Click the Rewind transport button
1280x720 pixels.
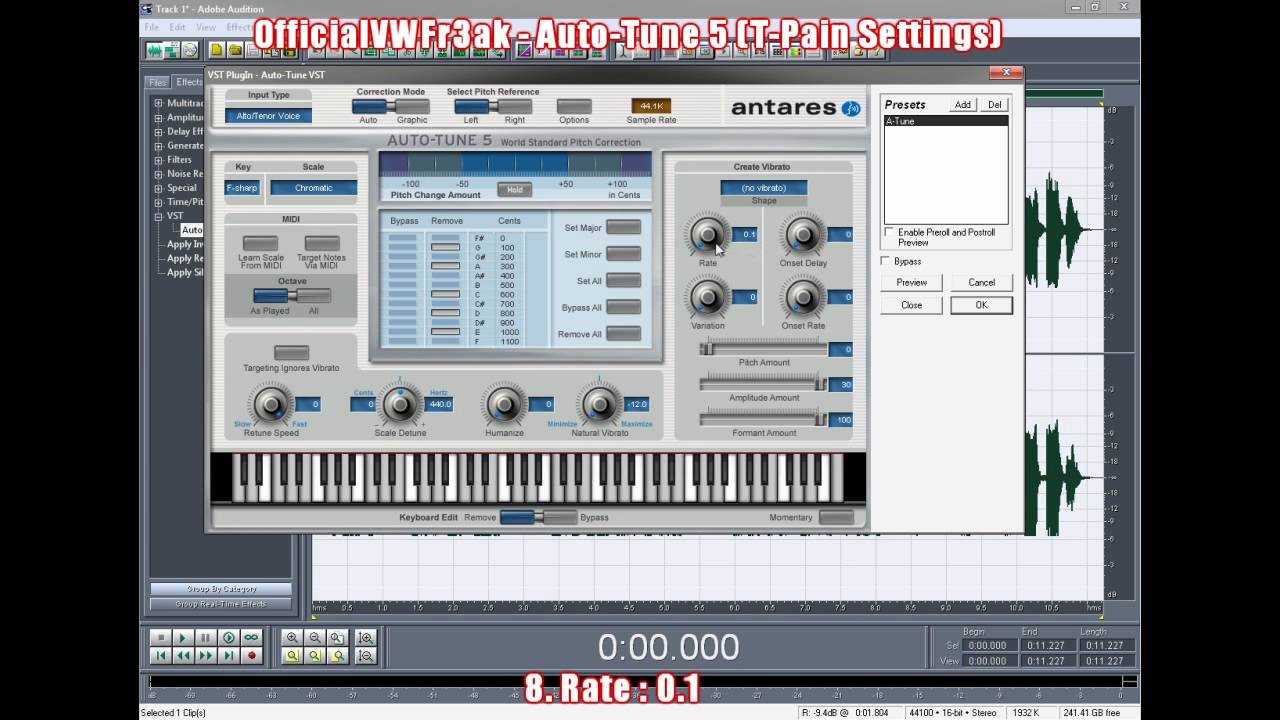(183, 656)
